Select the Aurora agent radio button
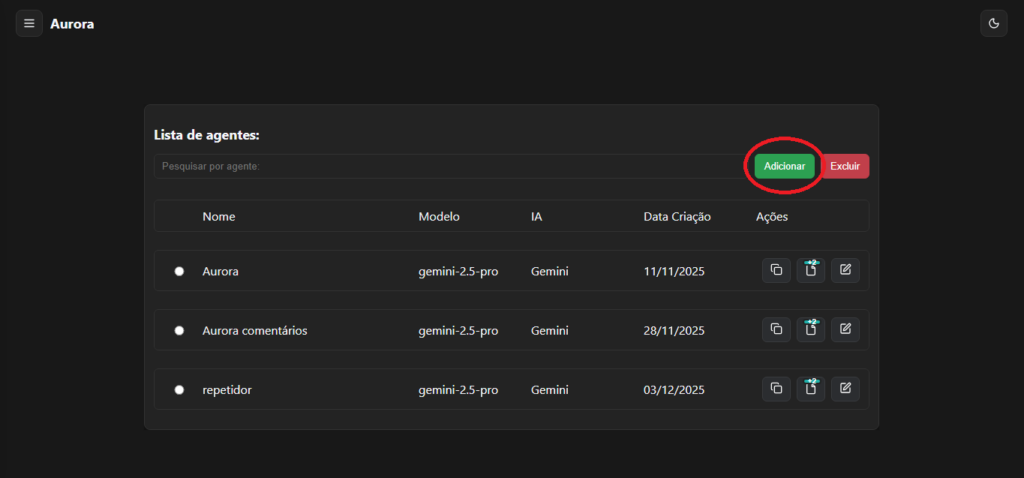The image size is (1024, 478). 179,271
